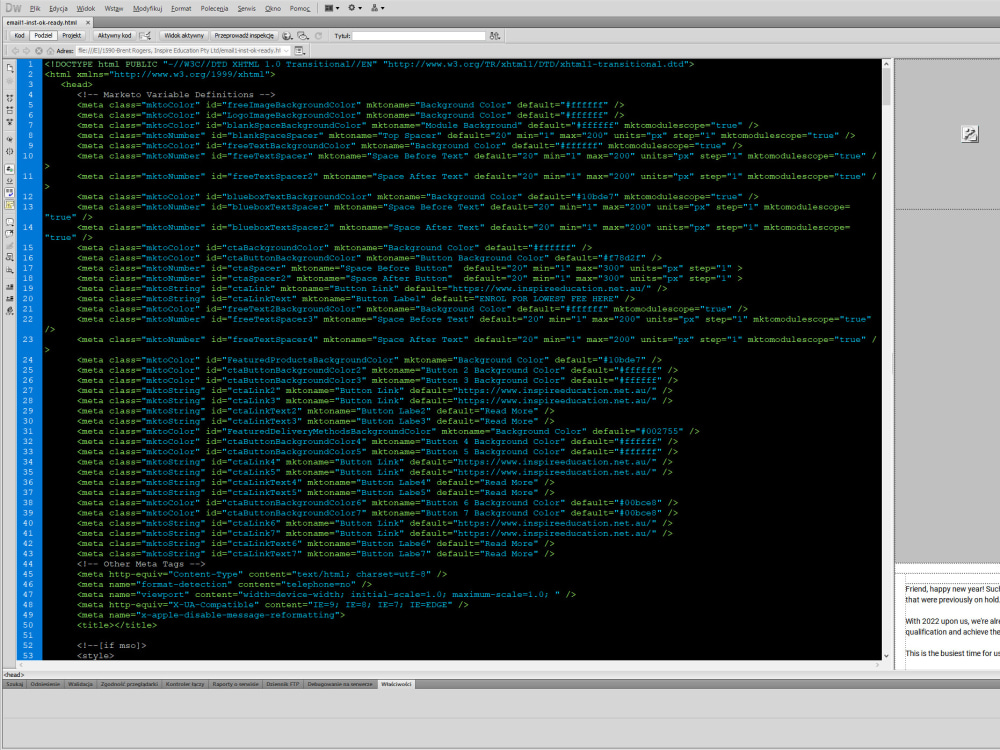Click the back arrow in address bar

point(15,50)
